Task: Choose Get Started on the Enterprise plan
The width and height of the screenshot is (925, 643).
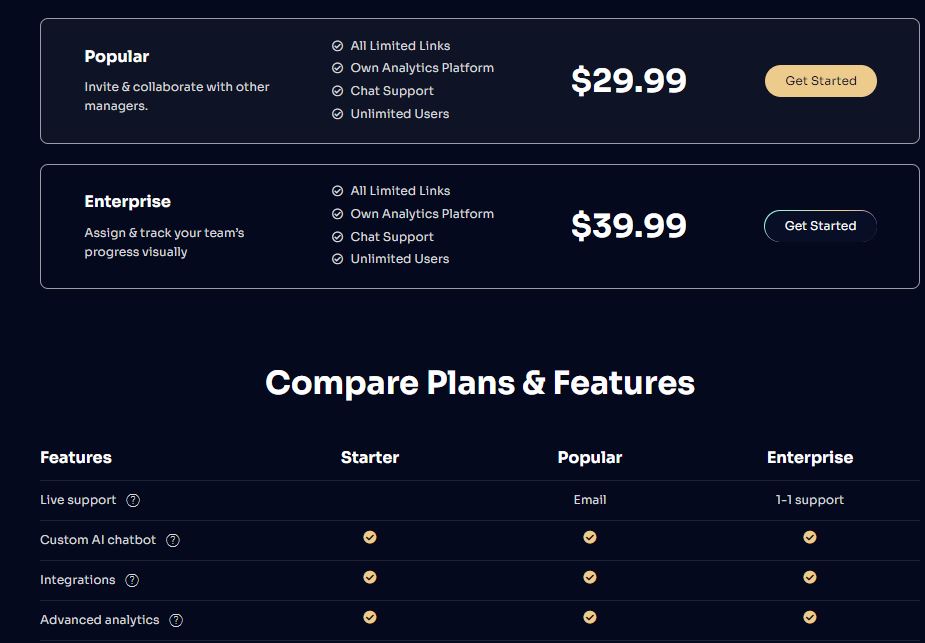Action: click(x=821, y=226)
